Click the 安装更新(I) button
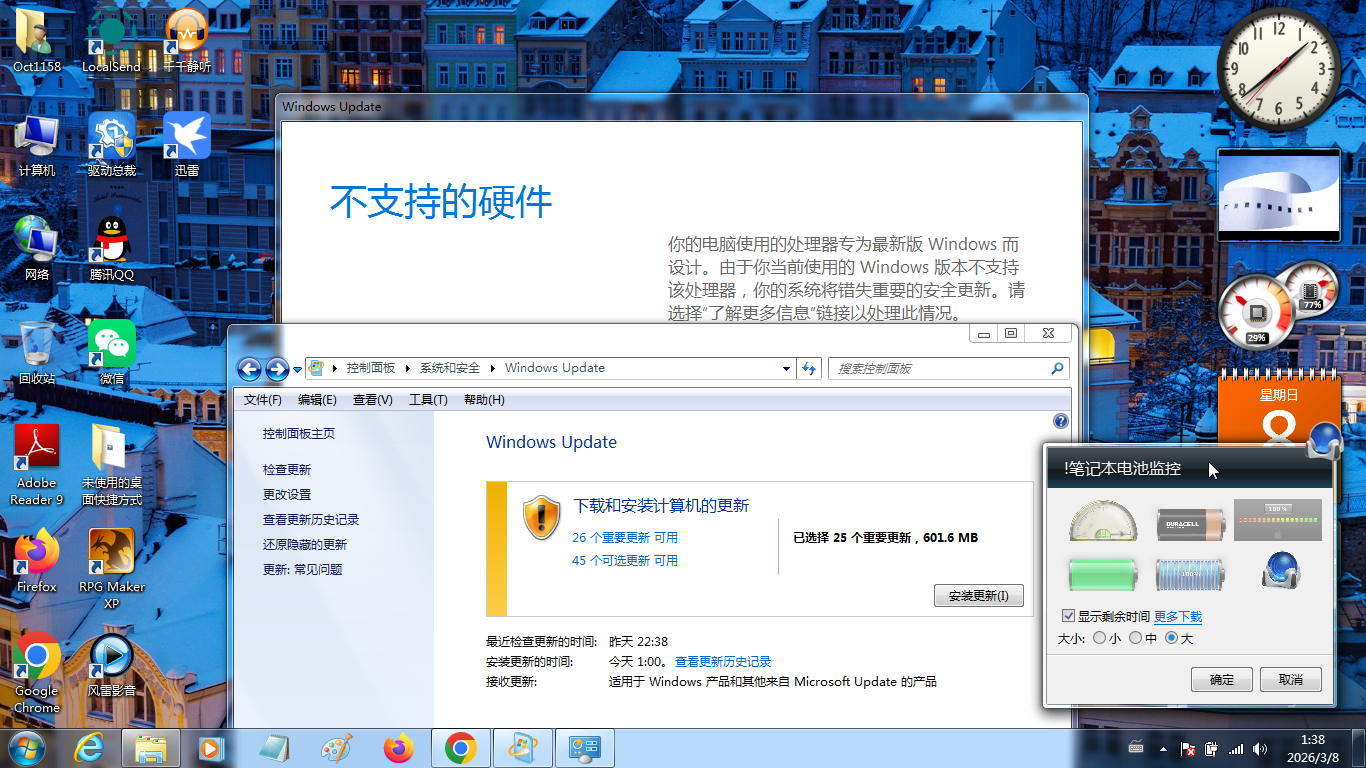1366x768 pixels. coord(978,595)
